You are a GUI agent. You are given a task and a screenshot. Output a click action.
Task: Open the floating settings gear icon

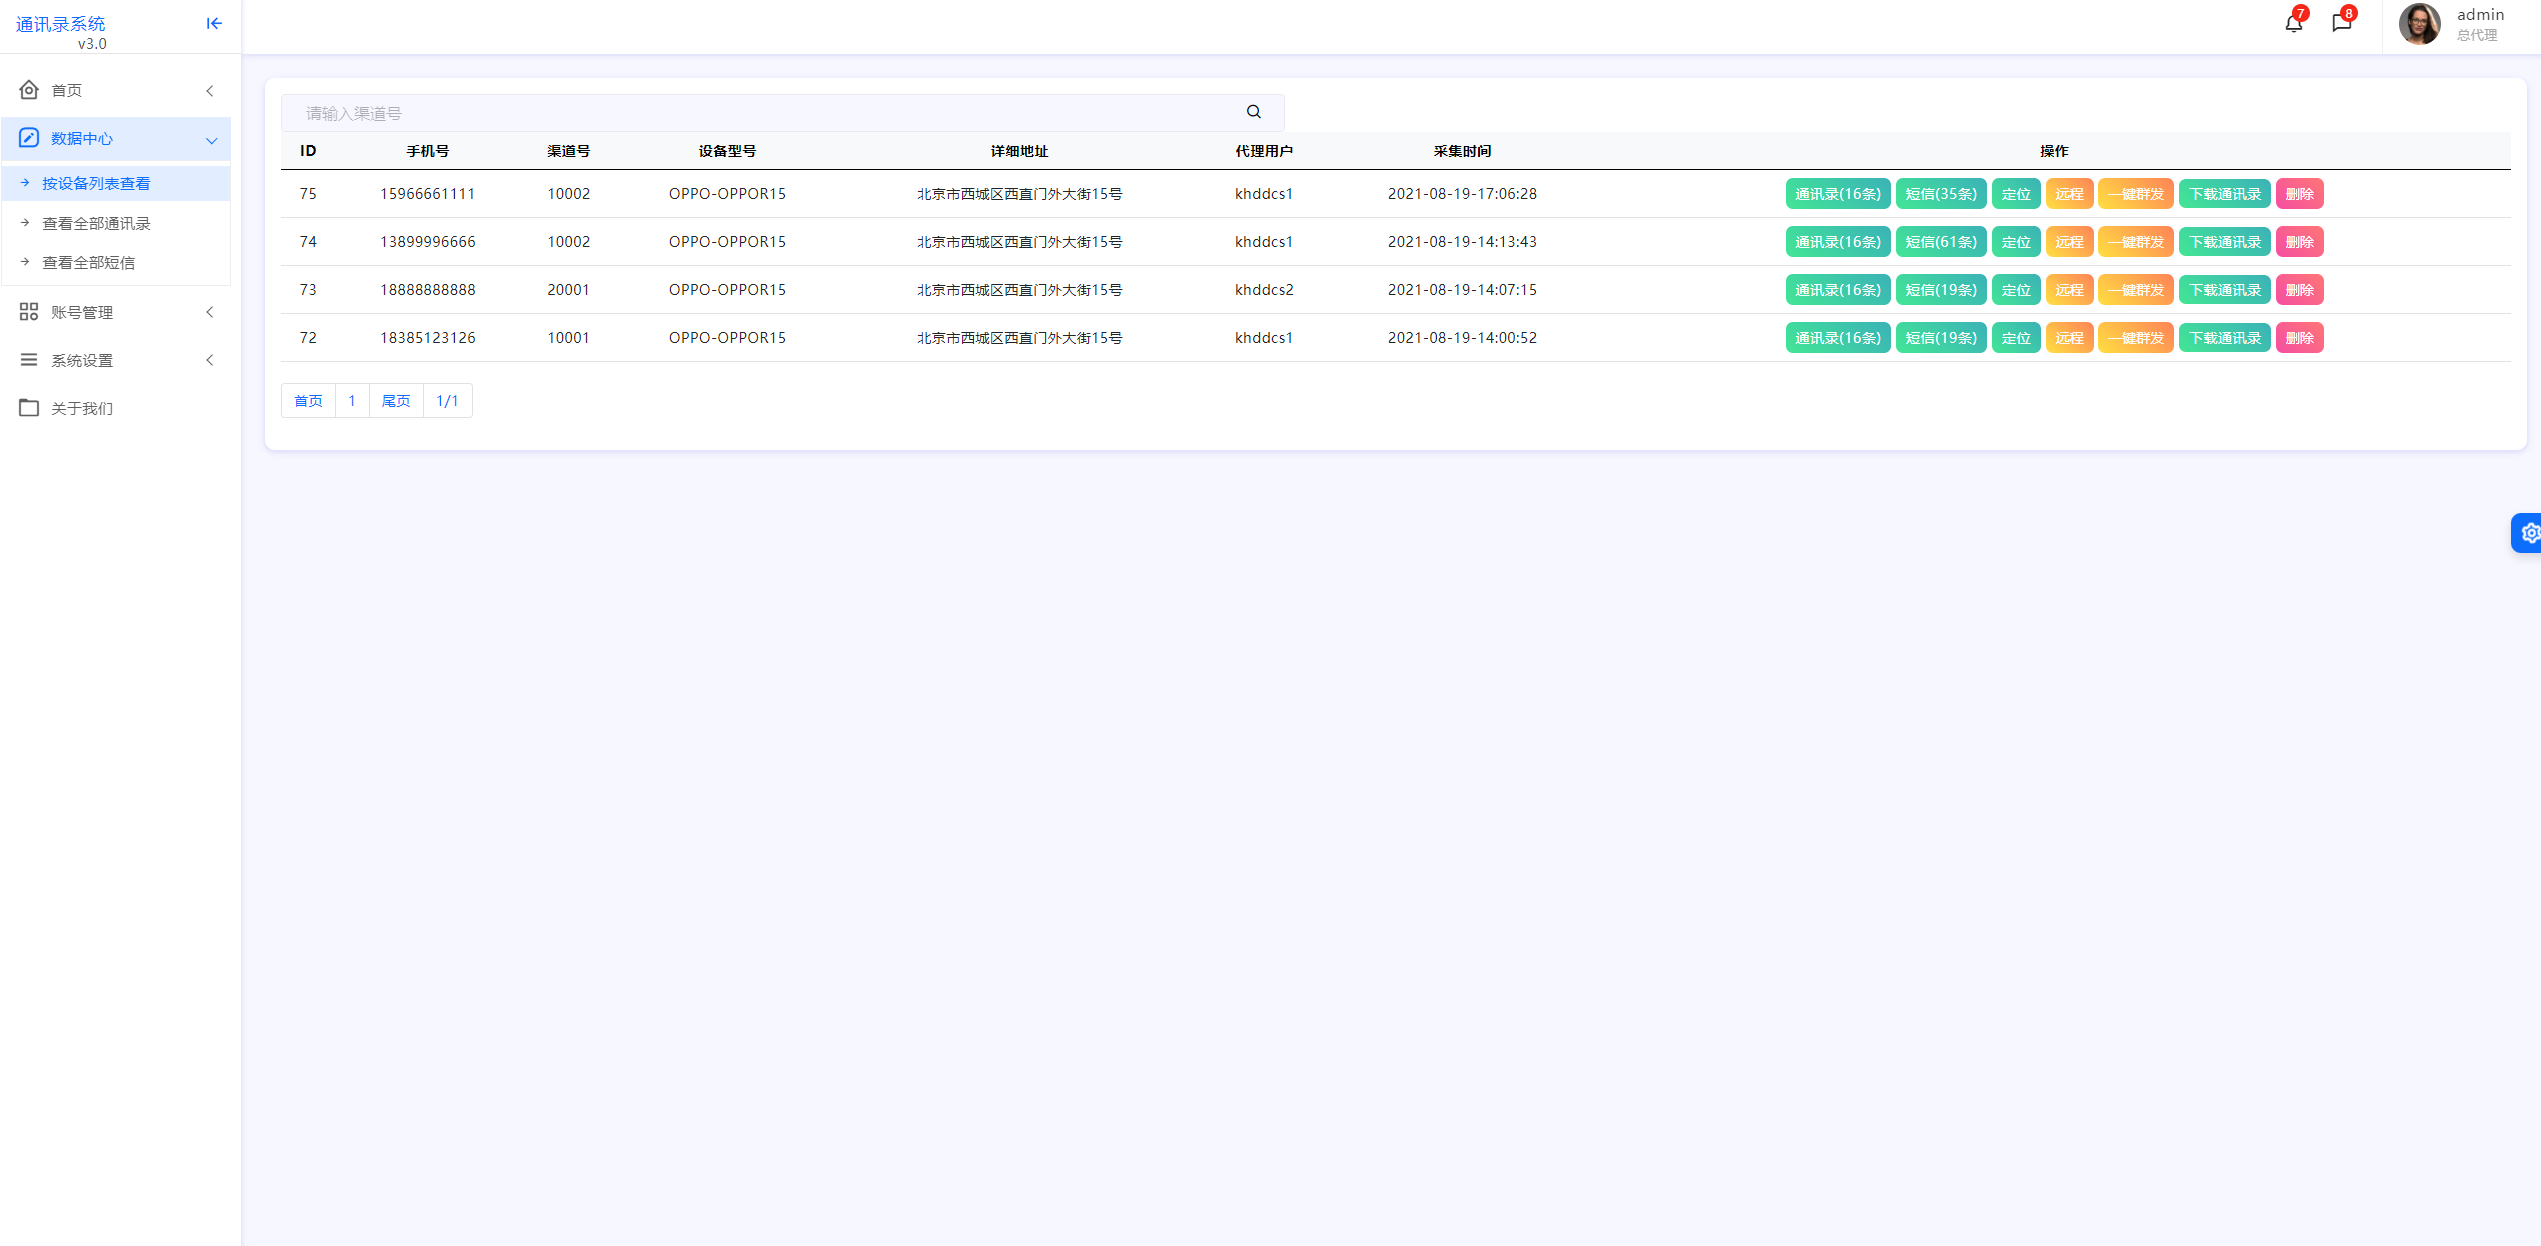click(2529, 533)
